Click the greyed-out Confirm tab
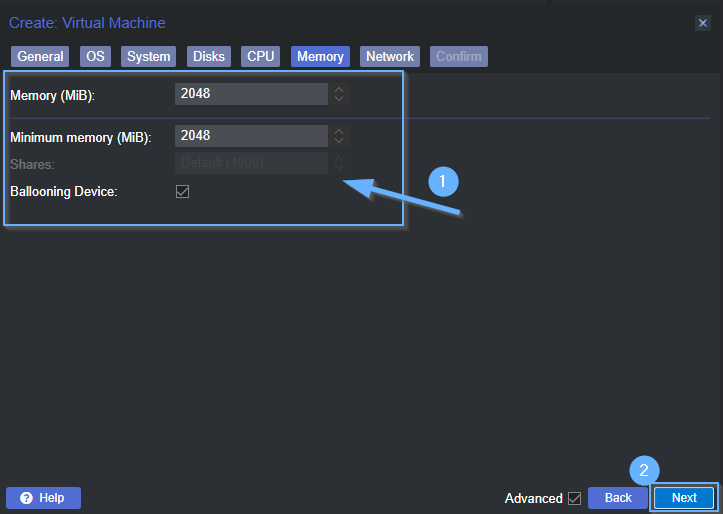The height and width of the screenshot is (514, 723). [x=458, y=57]
